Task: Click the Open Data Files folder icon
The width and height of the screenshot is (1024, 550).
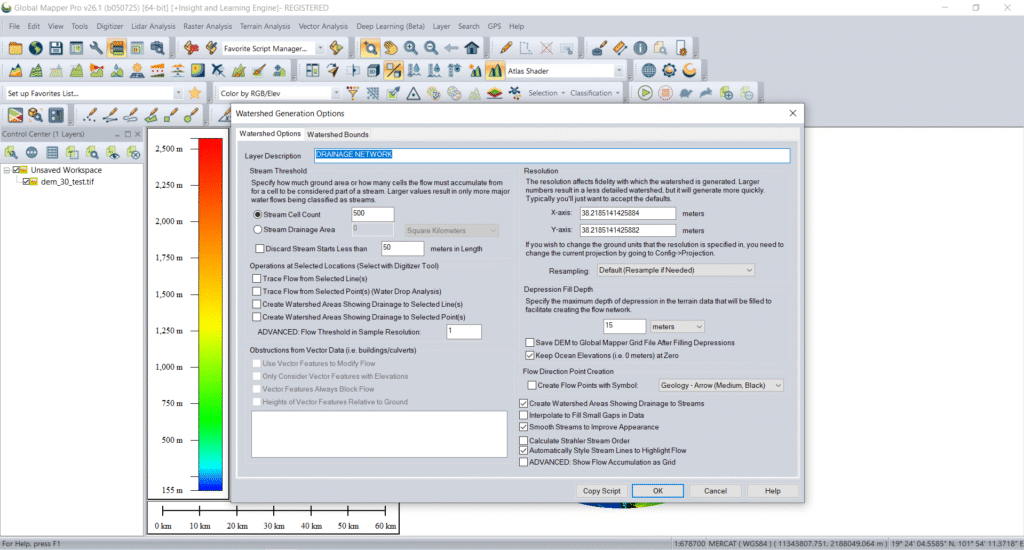Action: point(15,48)
